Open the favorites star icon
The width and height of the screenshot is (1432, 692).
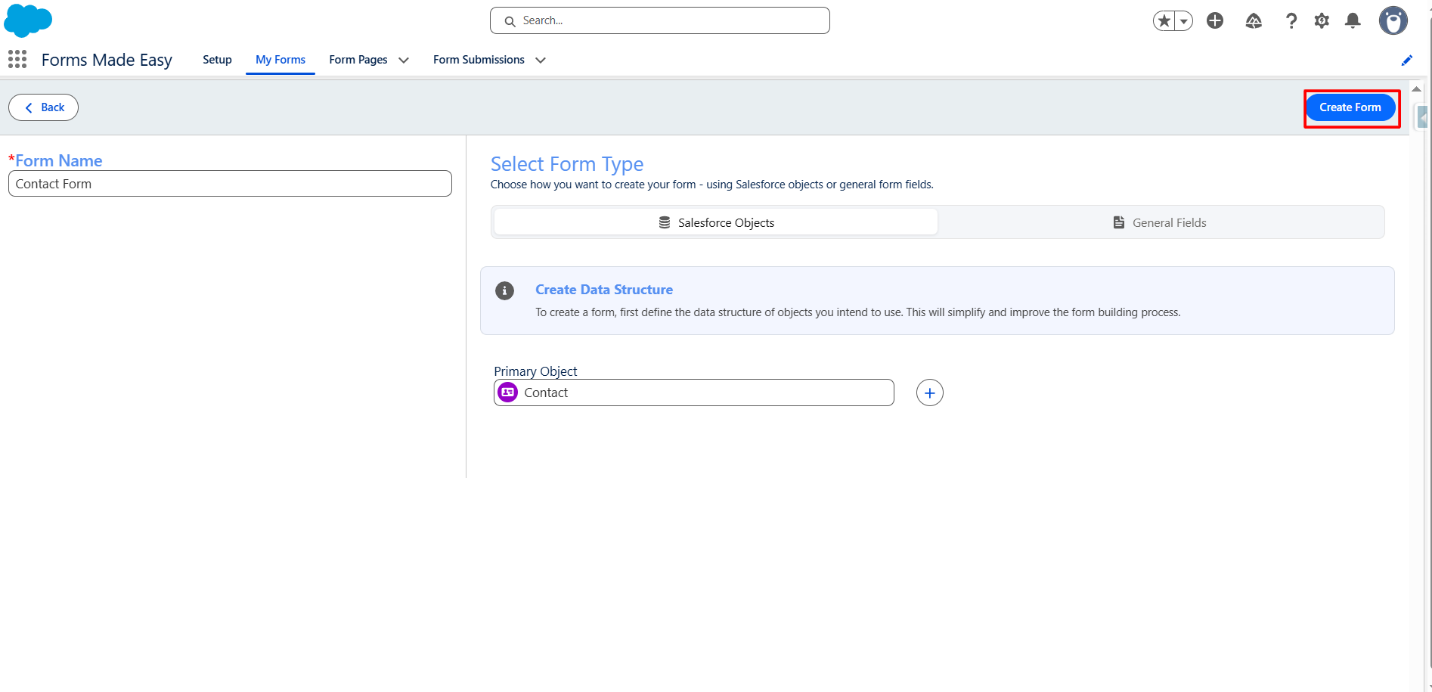pos(1164,21)
